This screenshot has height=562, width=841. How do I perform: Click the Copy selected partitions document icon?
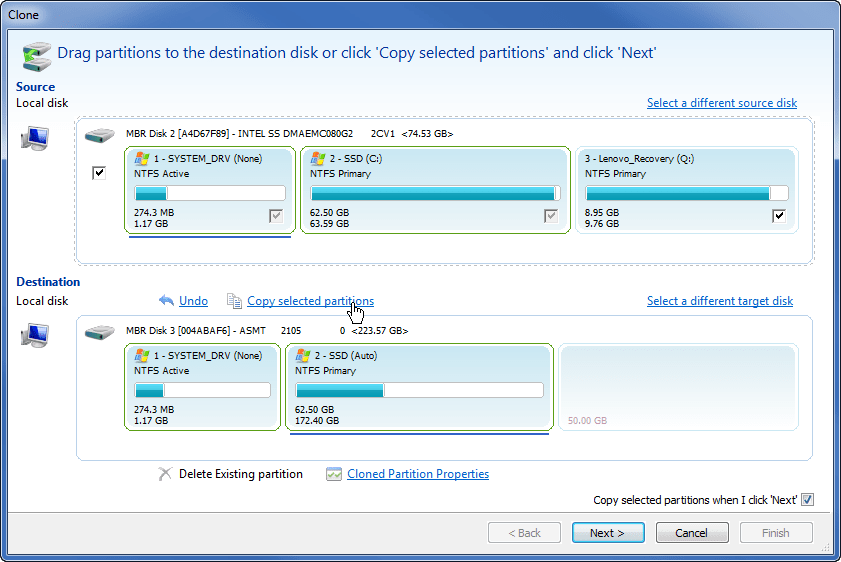pos(234,301)
